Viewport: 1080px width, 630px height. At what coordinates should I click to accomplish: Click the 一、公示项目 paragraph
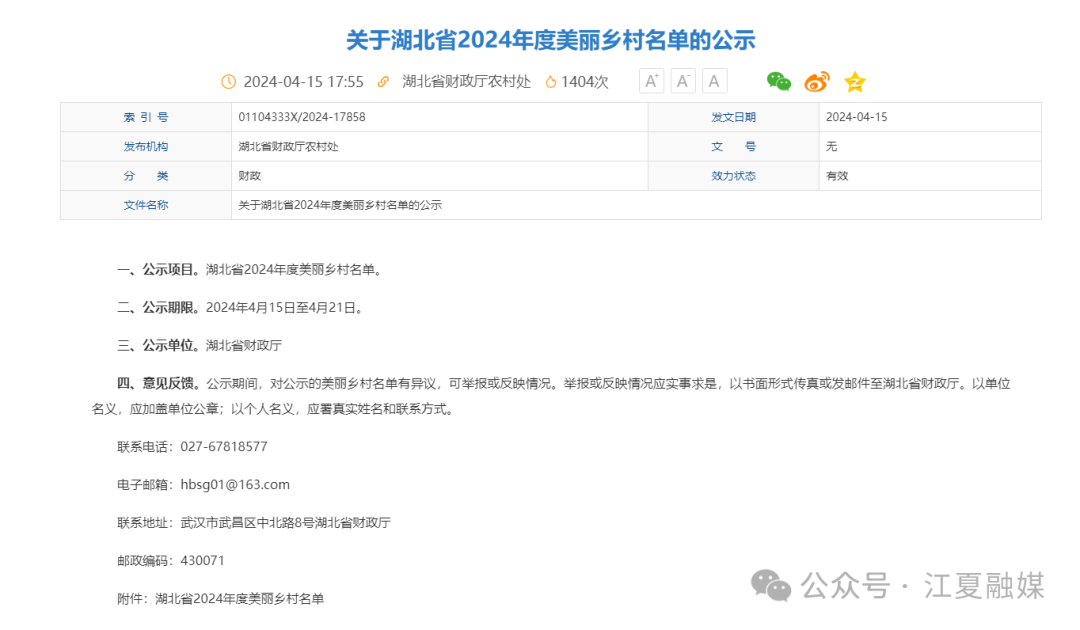[x=251, y=270]
